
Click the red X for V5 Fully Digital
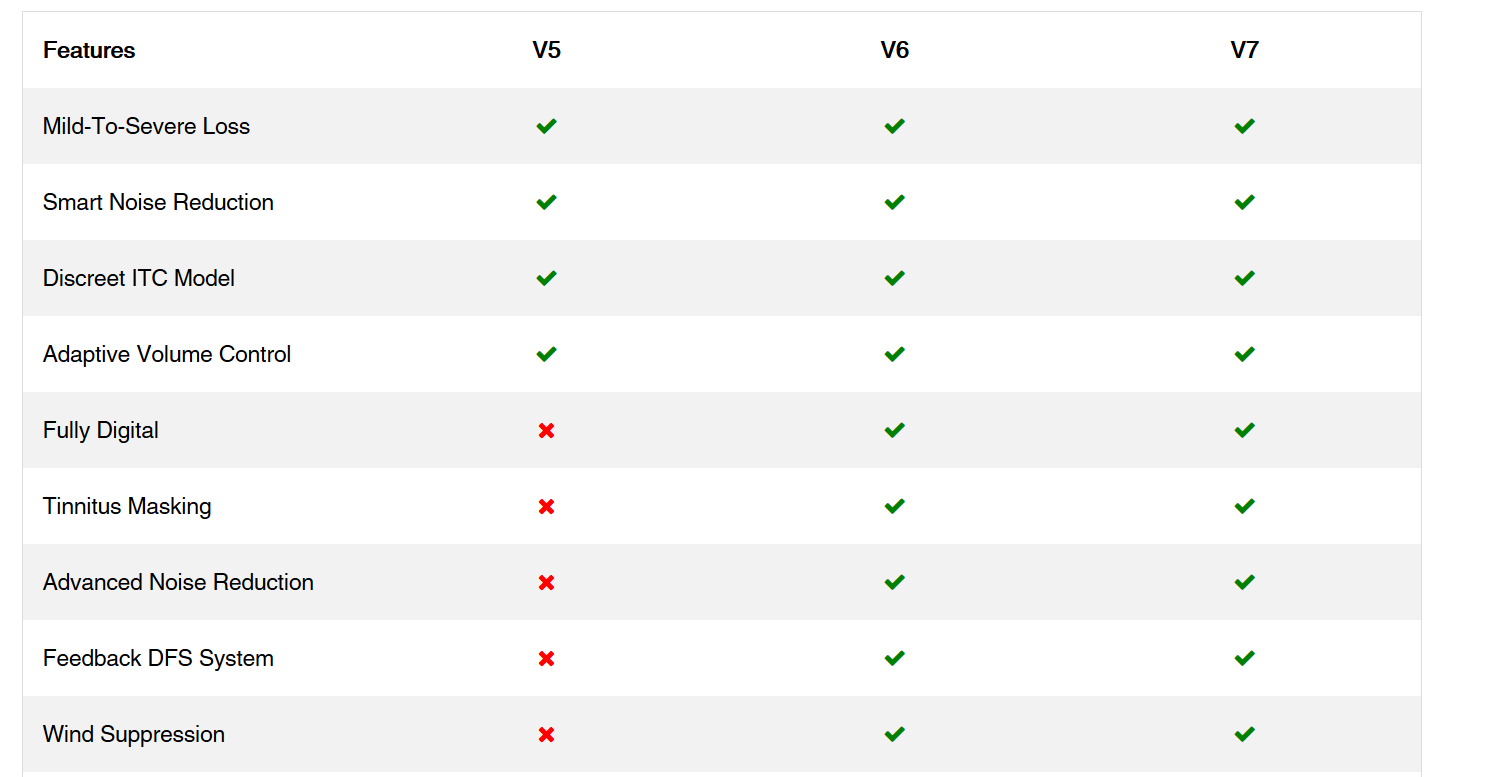coord(546,430)
